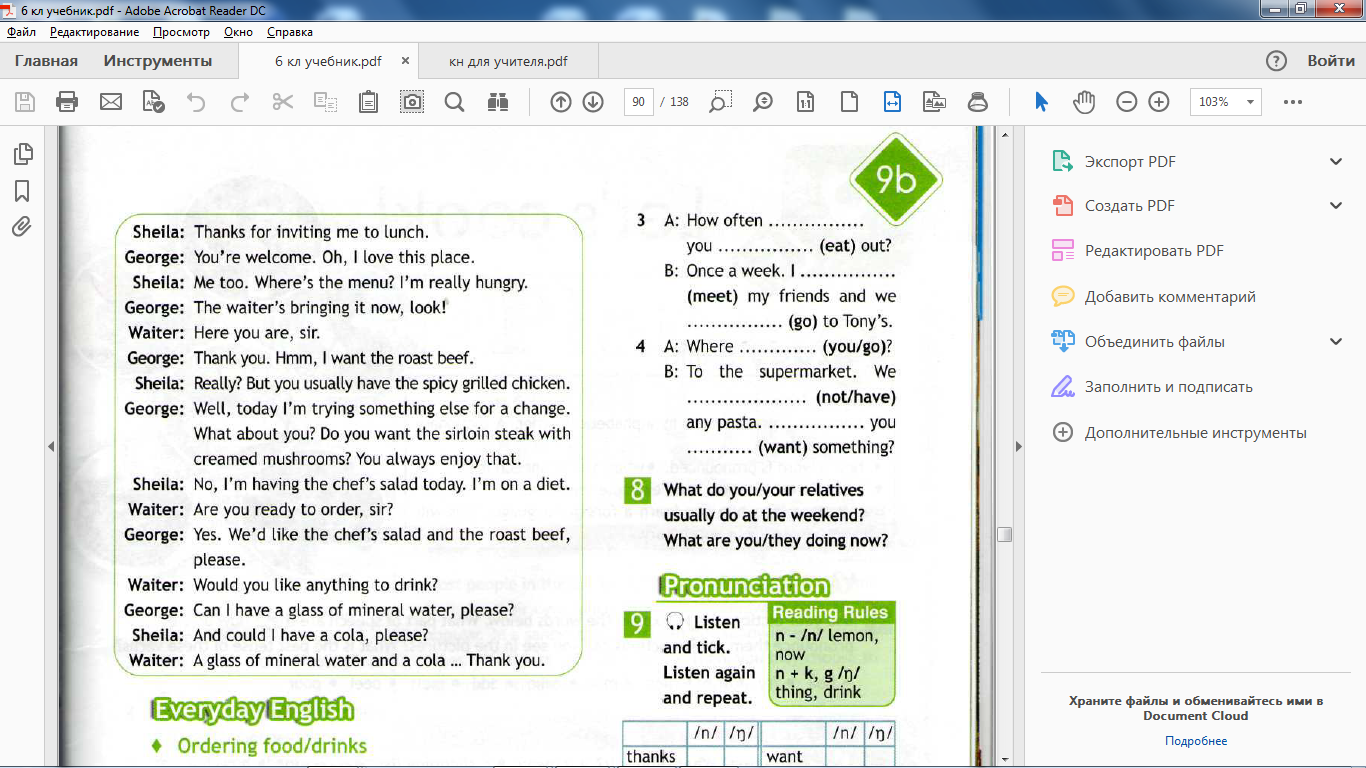
Task: Click the Print file icon
Action: click(67, 102)
